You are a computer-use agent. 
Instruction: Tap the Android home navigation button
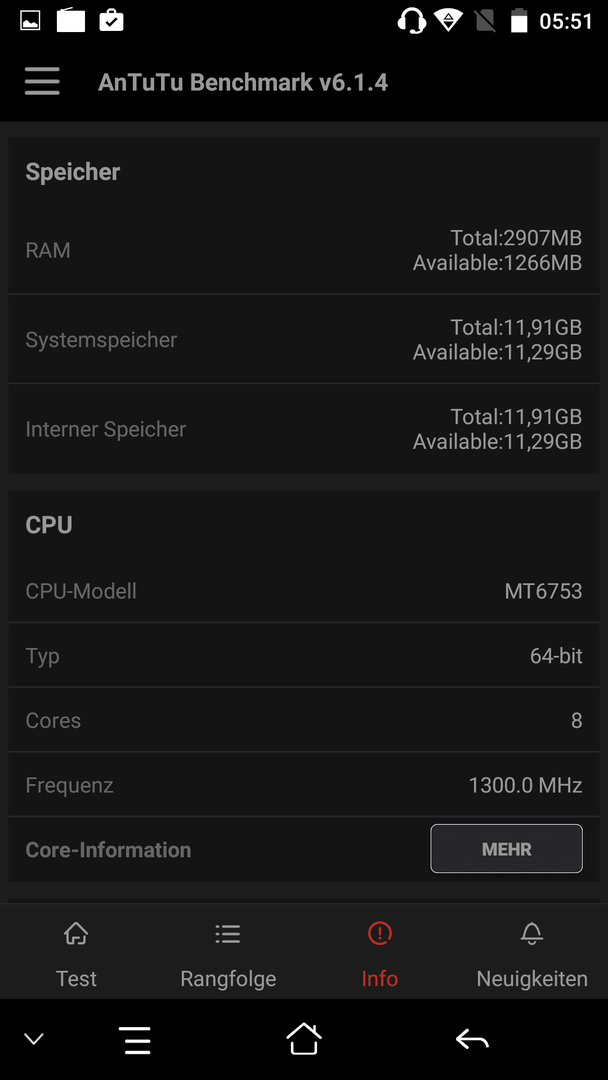click(304, 1039)
